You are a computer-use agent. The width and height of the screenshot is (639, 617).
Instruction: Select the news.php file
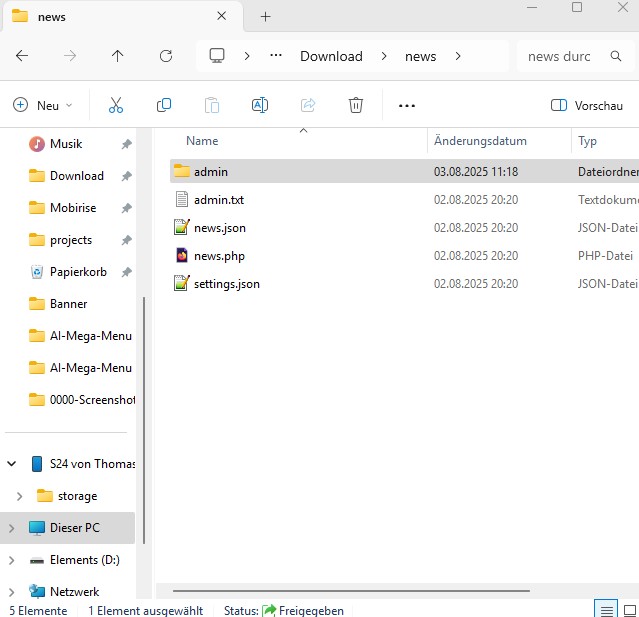tap(219, 256)
